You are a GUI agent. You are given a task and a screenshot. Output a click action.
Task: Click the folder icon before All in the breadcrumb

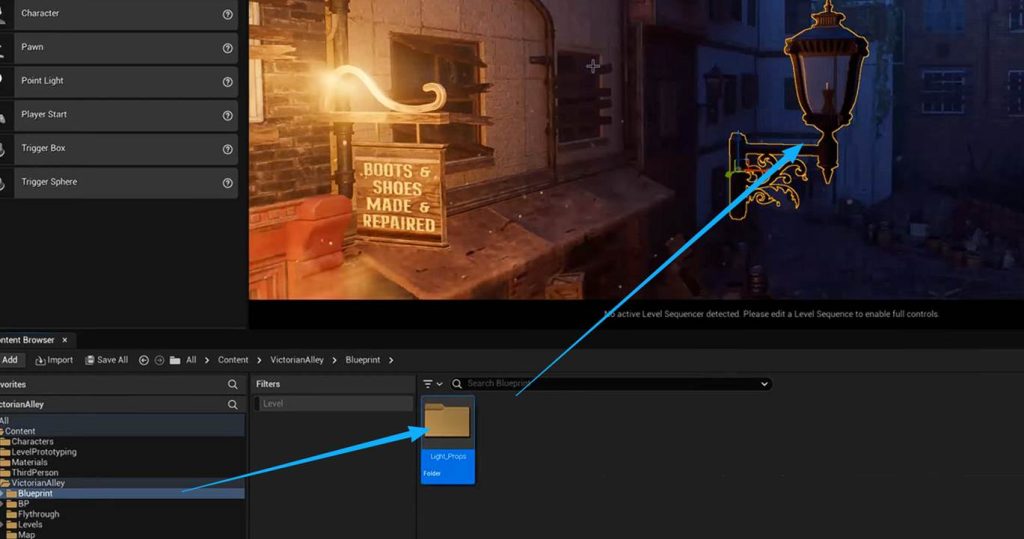coord(175,360)
